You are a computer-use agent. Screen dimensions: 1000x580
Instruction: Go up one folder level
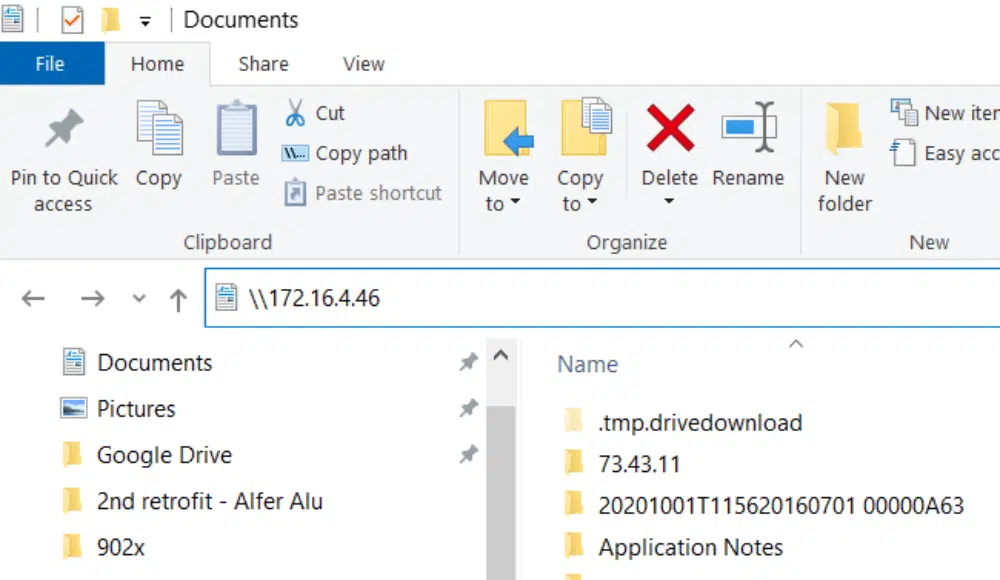click(x=179, y=299)
